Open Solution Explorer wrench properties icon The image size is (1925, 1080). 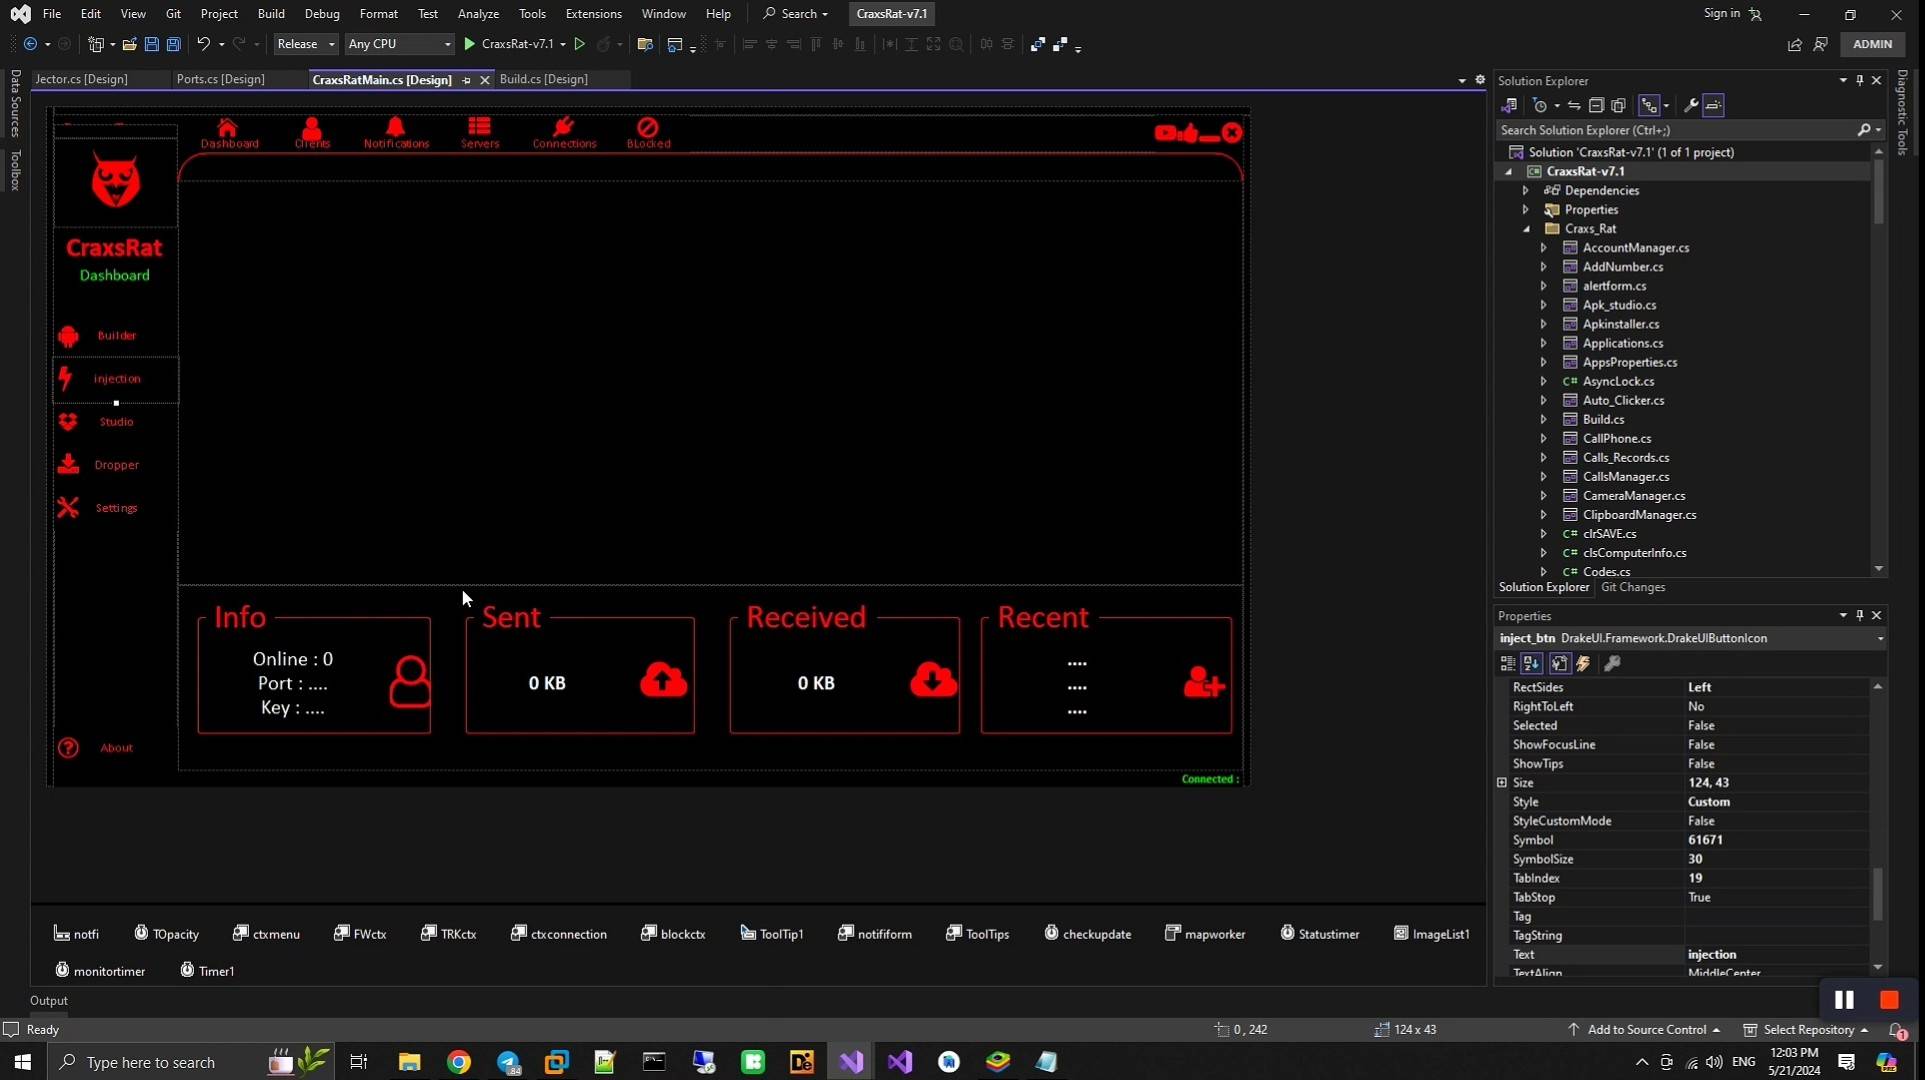(1691, 105)
